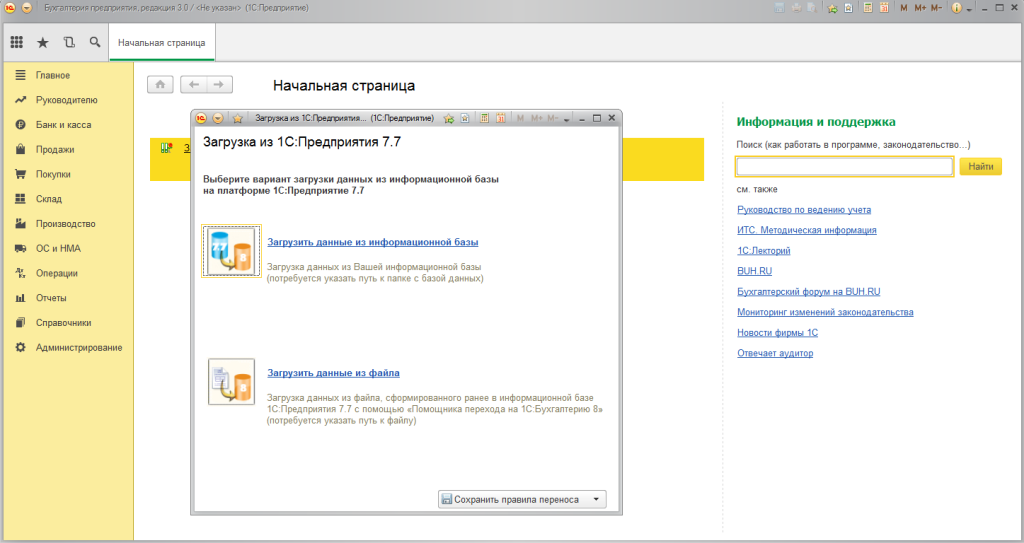Add dialog to favorites star-arrow icon
1024x543 pixels.
[x=449, y=118]
